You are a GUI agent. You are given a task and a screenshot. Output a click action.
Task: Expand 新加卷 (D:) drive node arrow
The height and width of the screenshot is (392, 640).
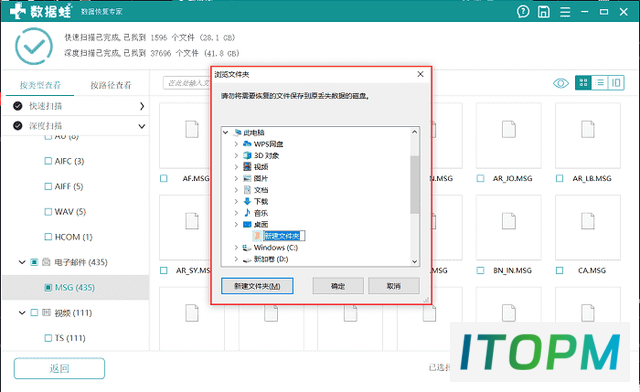click(236, 259)
